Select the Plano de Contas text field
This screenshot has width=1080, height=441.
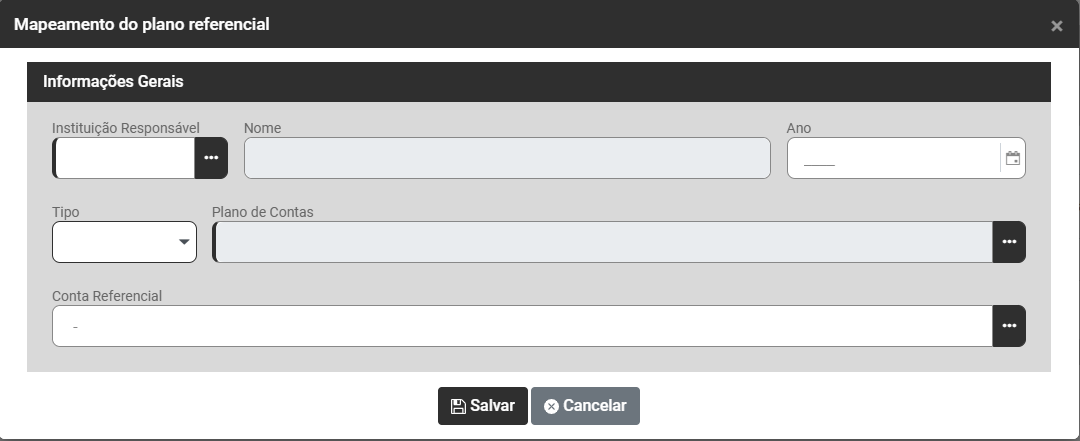(603, 242)
